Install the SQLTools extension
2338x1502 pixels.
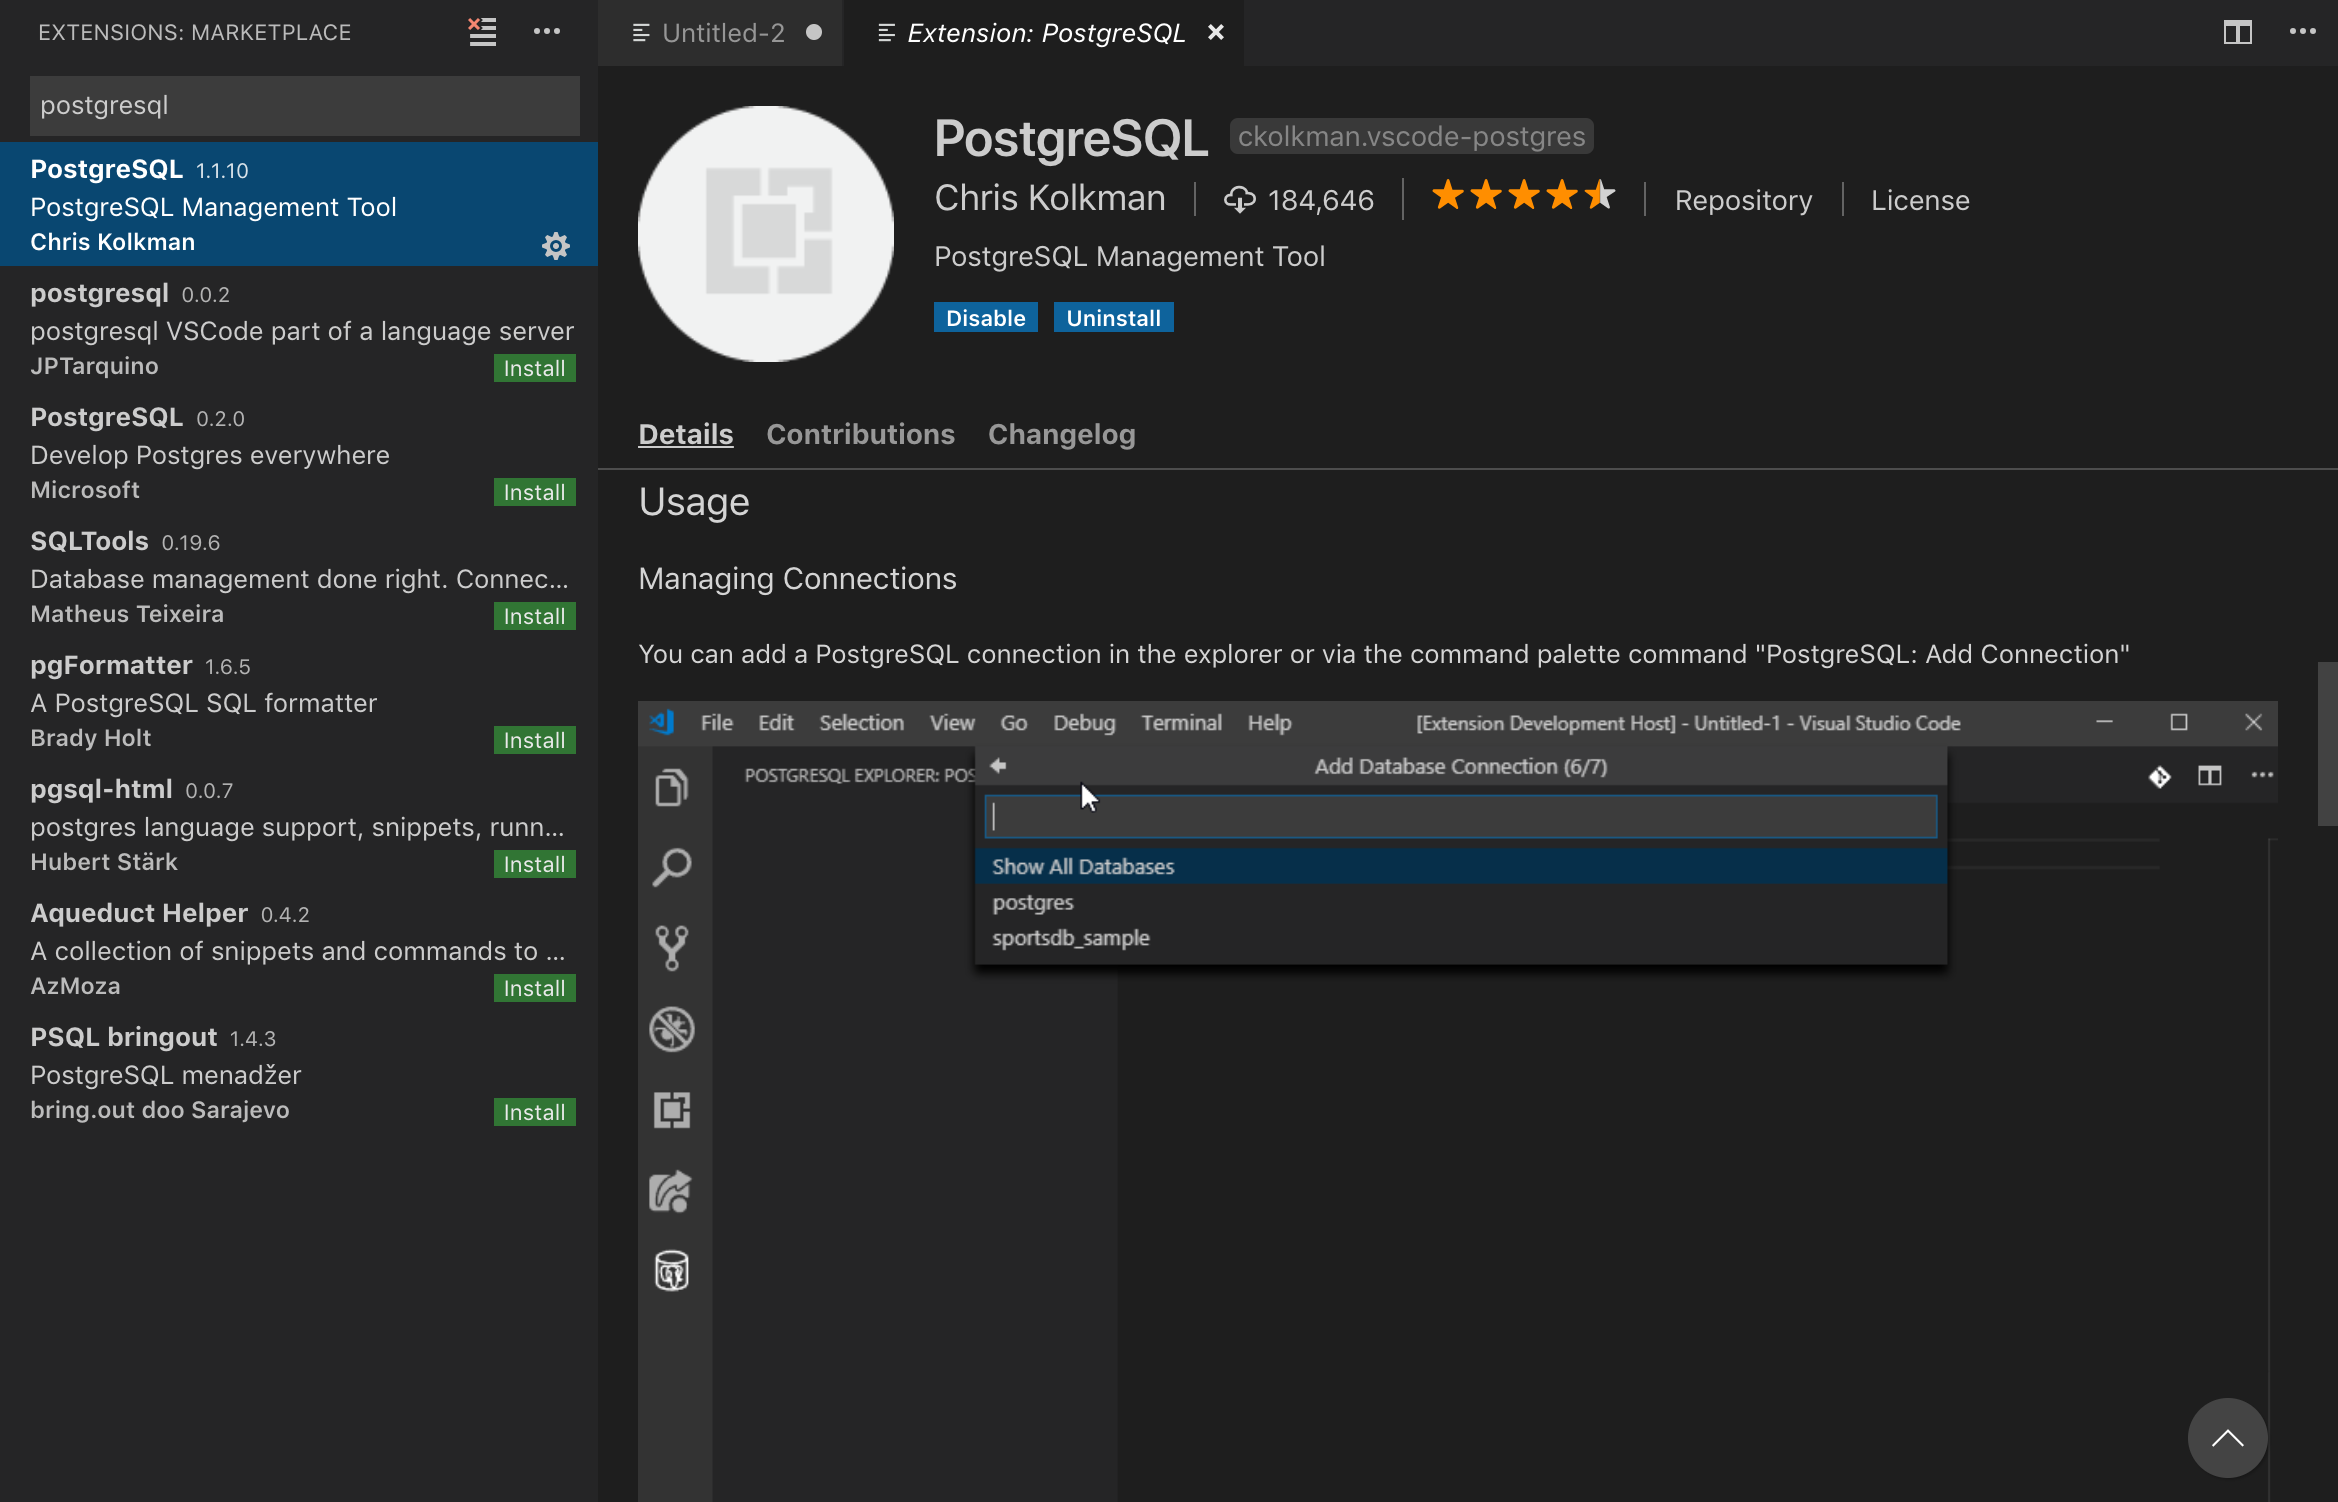[x=534, y=616]
